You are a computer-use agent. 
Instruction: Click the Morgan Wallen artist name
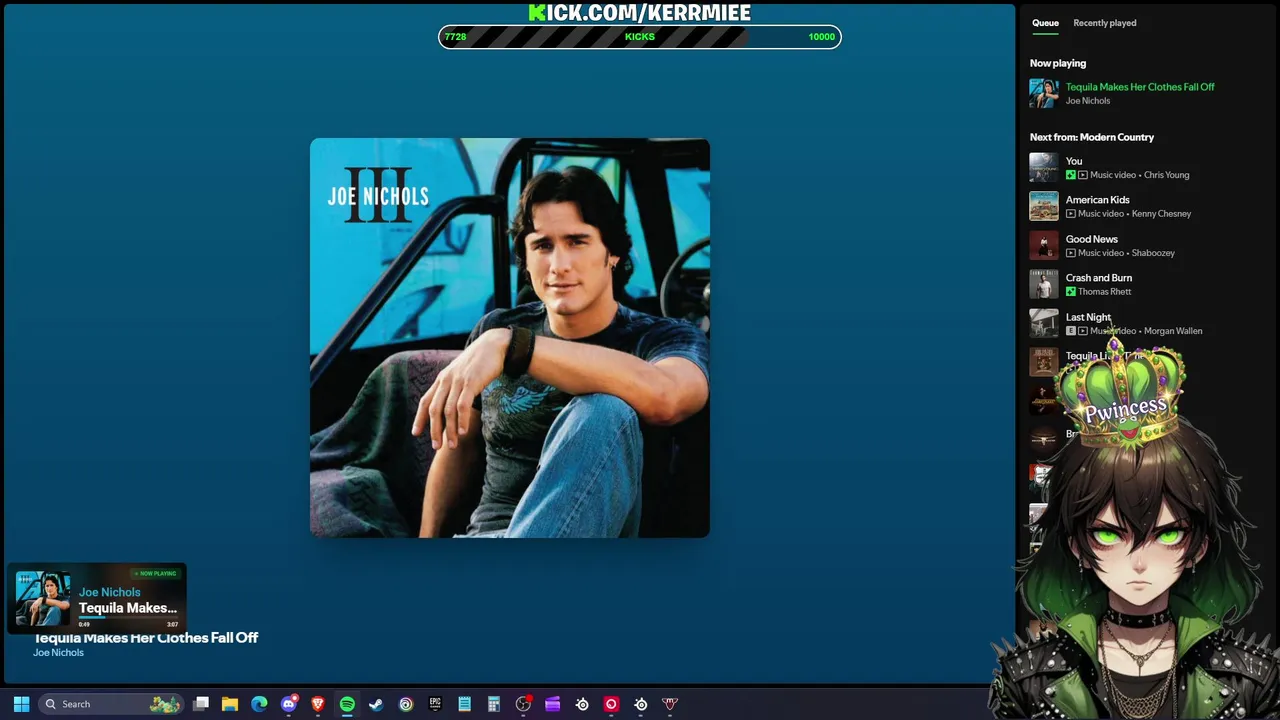click(x=1173, y=331)
